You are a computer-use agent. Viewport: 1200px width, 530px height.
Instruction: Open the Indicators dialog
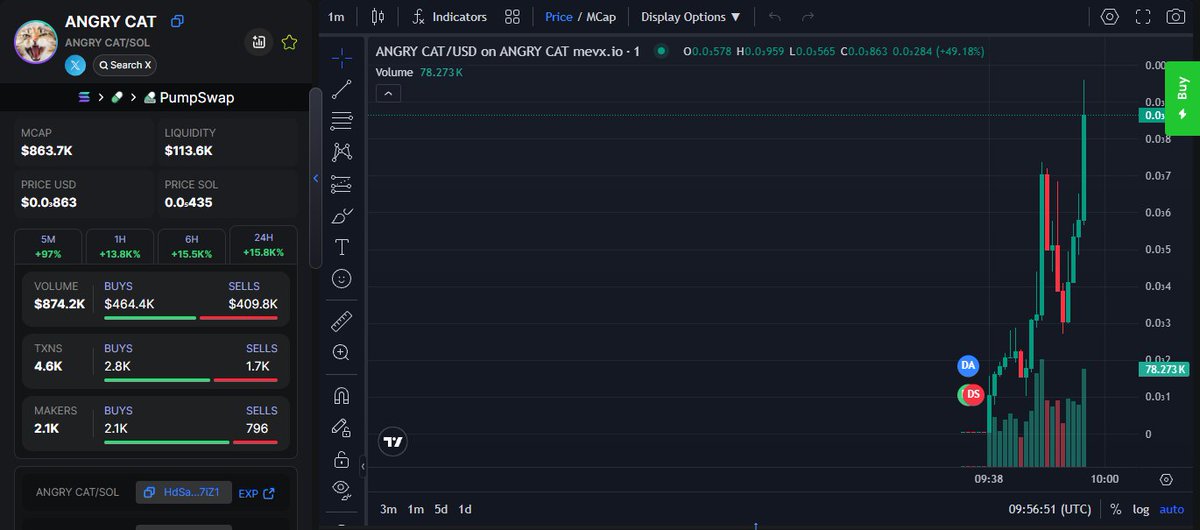coord(450,17)
